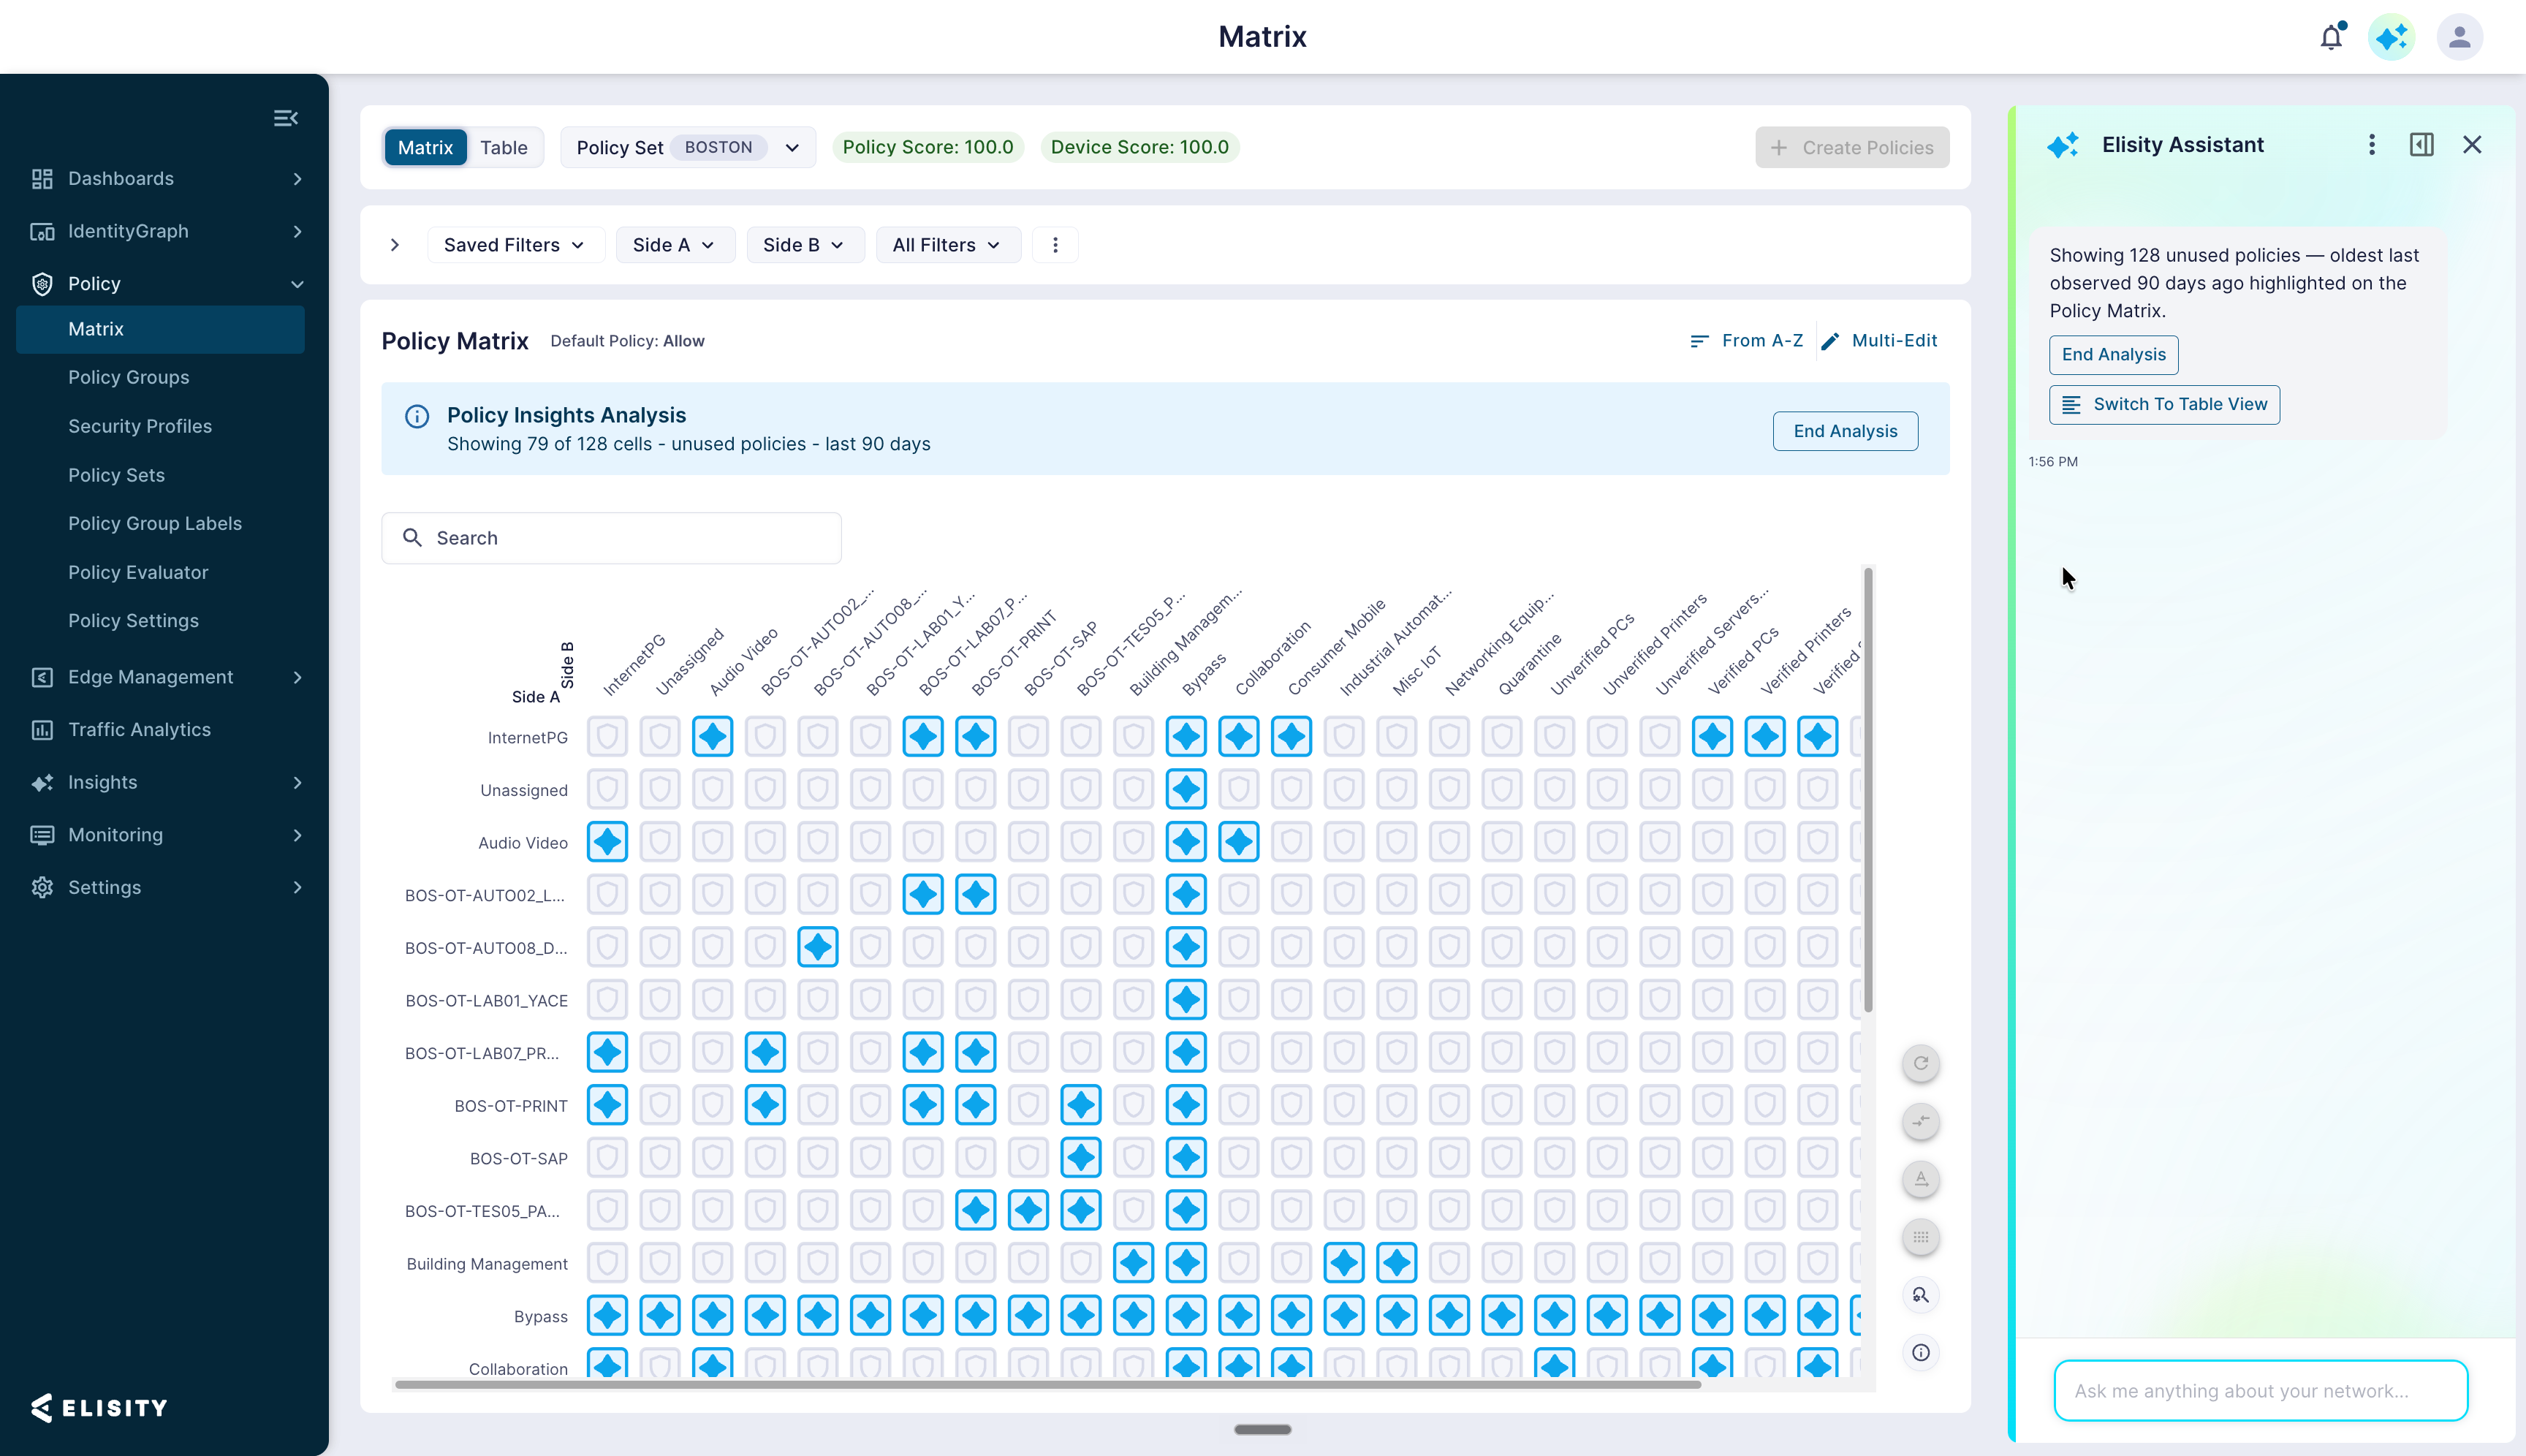Select highlighted cell InternetPG row, Audio Video column
Screen dimensions: 2526x1456
point(712,737)
